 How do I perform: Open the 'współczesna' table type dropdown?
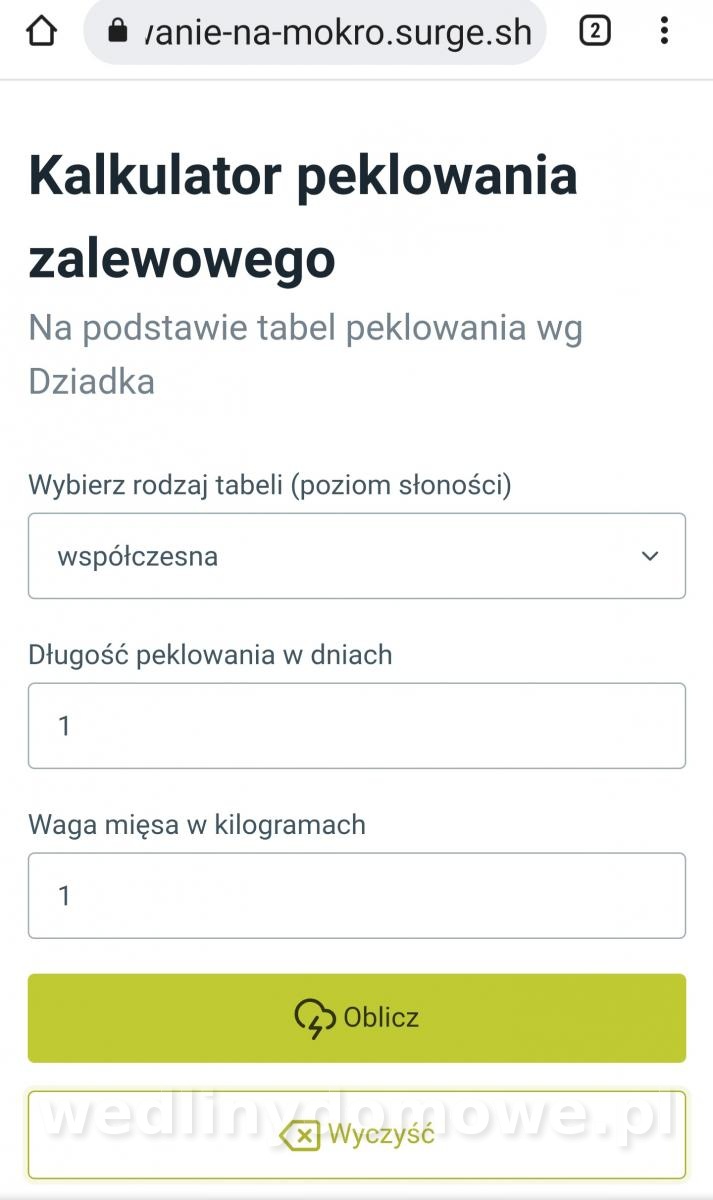click(x=357, y=556)
